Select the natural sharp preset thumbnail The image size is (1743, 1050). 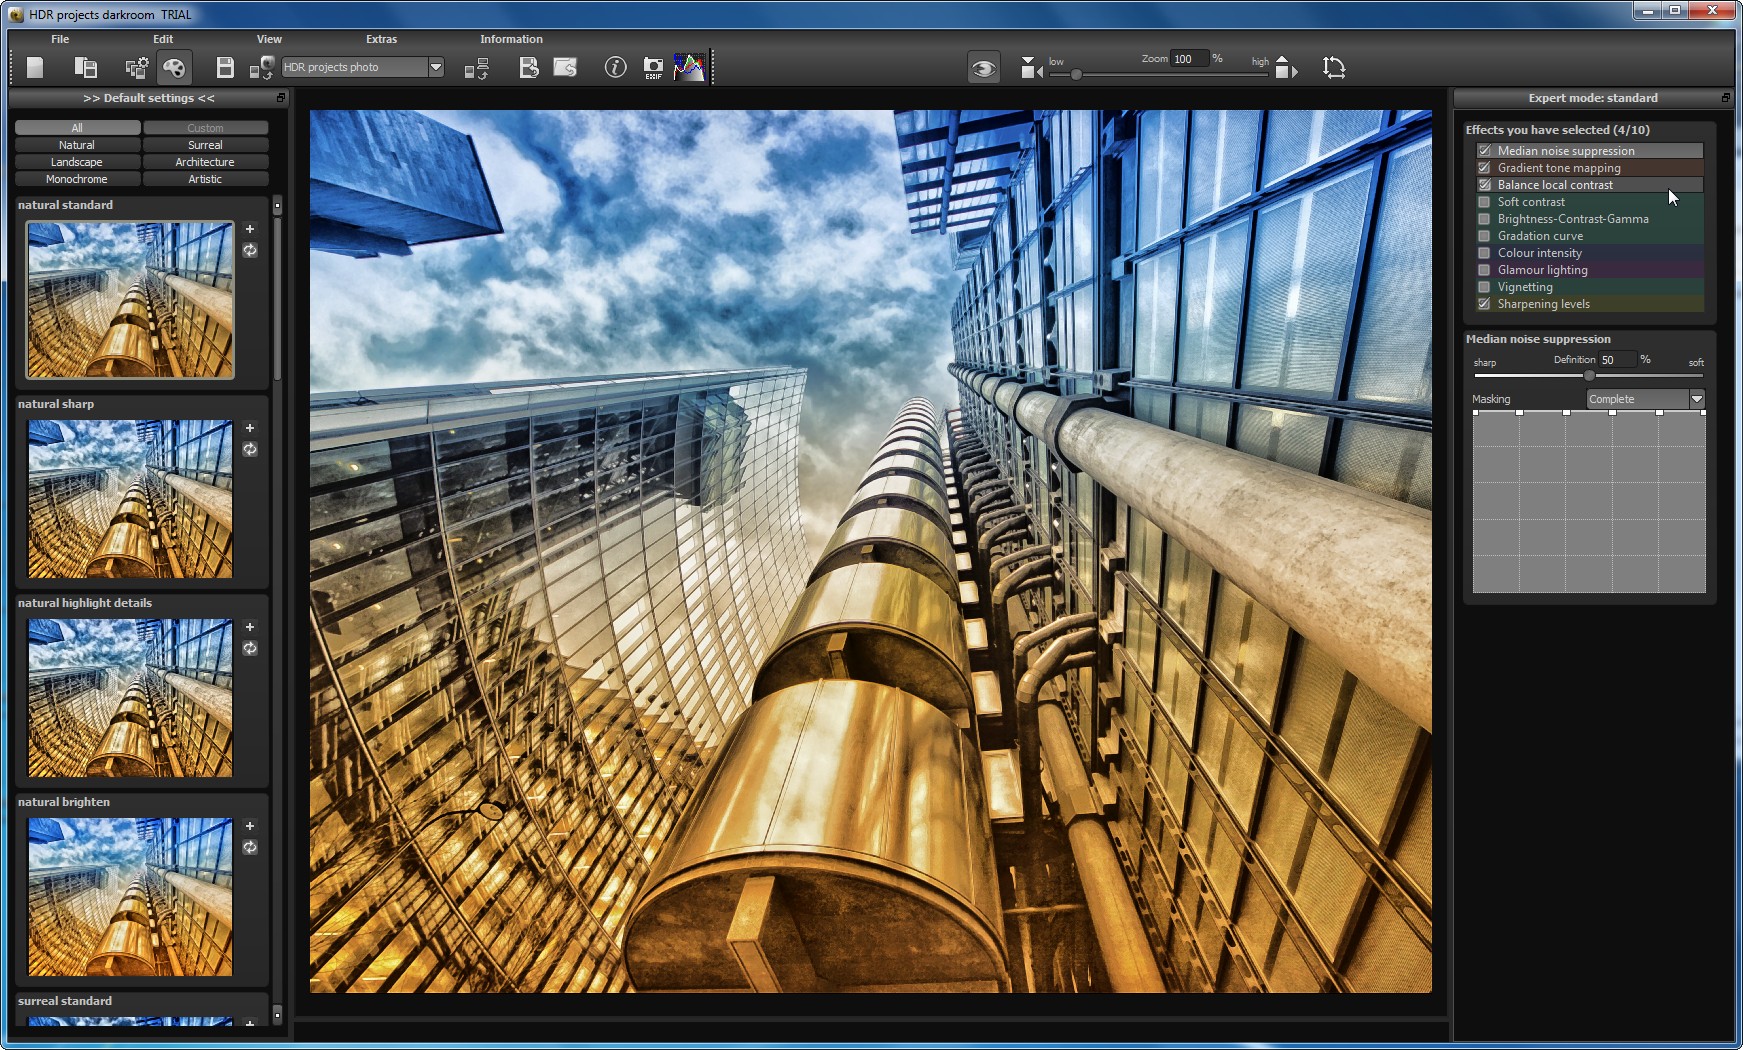pos(130,499)
